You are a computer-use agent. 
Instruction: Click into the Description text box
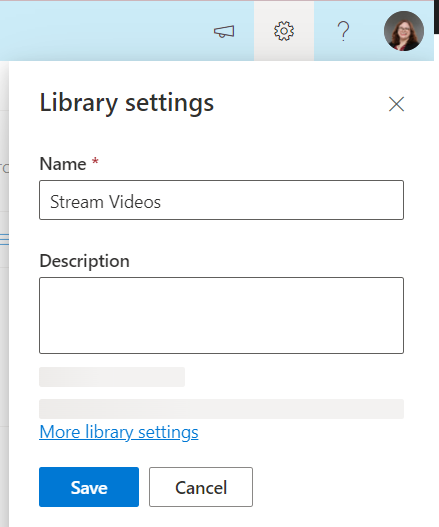pyautogui.click(x=222, y=315)
